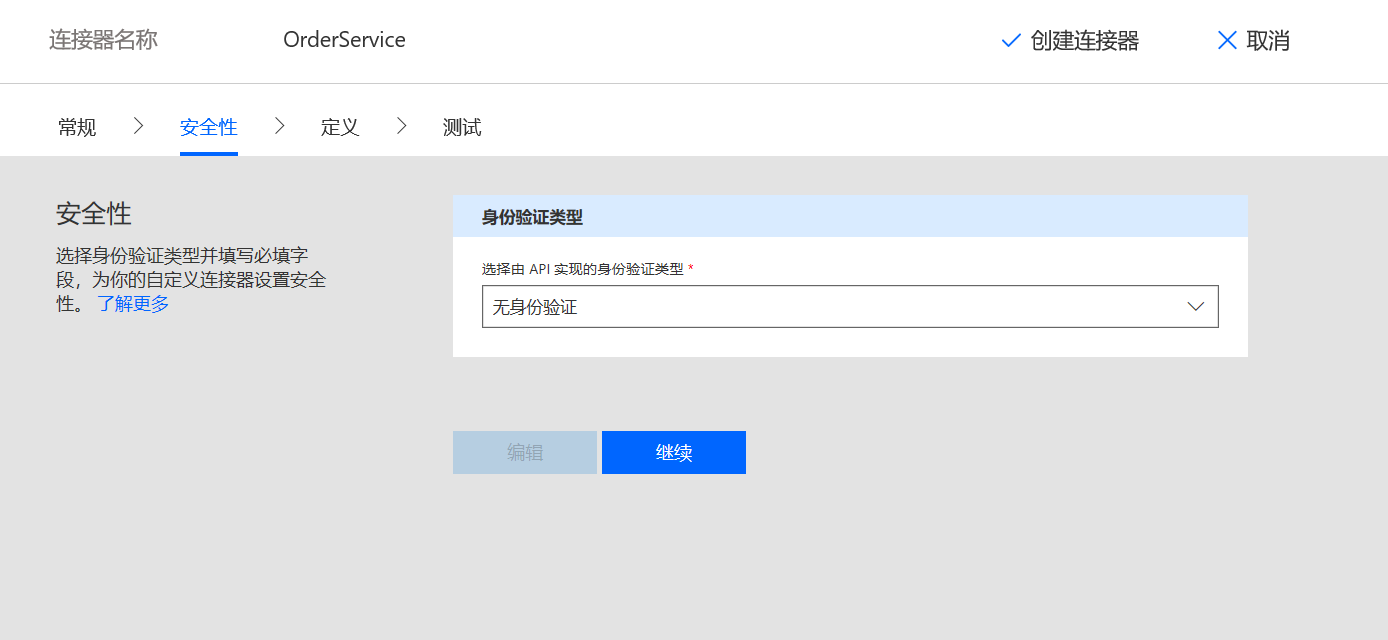Image resolution: width=1388 pixels, height=640 pixels.
Task: Click the breadcrumb arrow between 安全性 and 定义
Action: click(x=279, y=126)
